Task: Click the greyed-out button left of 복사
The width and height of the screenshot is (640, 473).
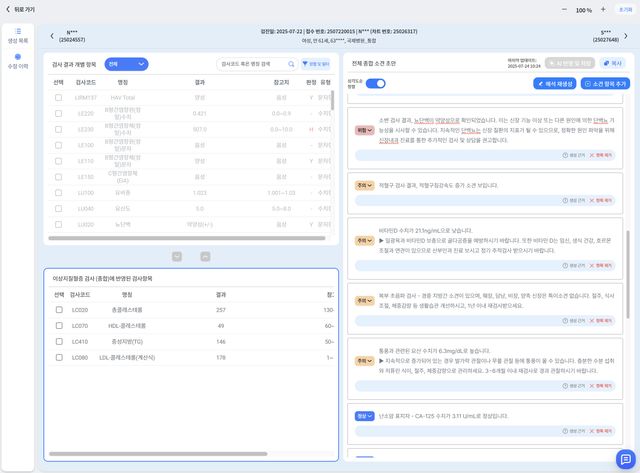Action: click(x=570, y=63)
